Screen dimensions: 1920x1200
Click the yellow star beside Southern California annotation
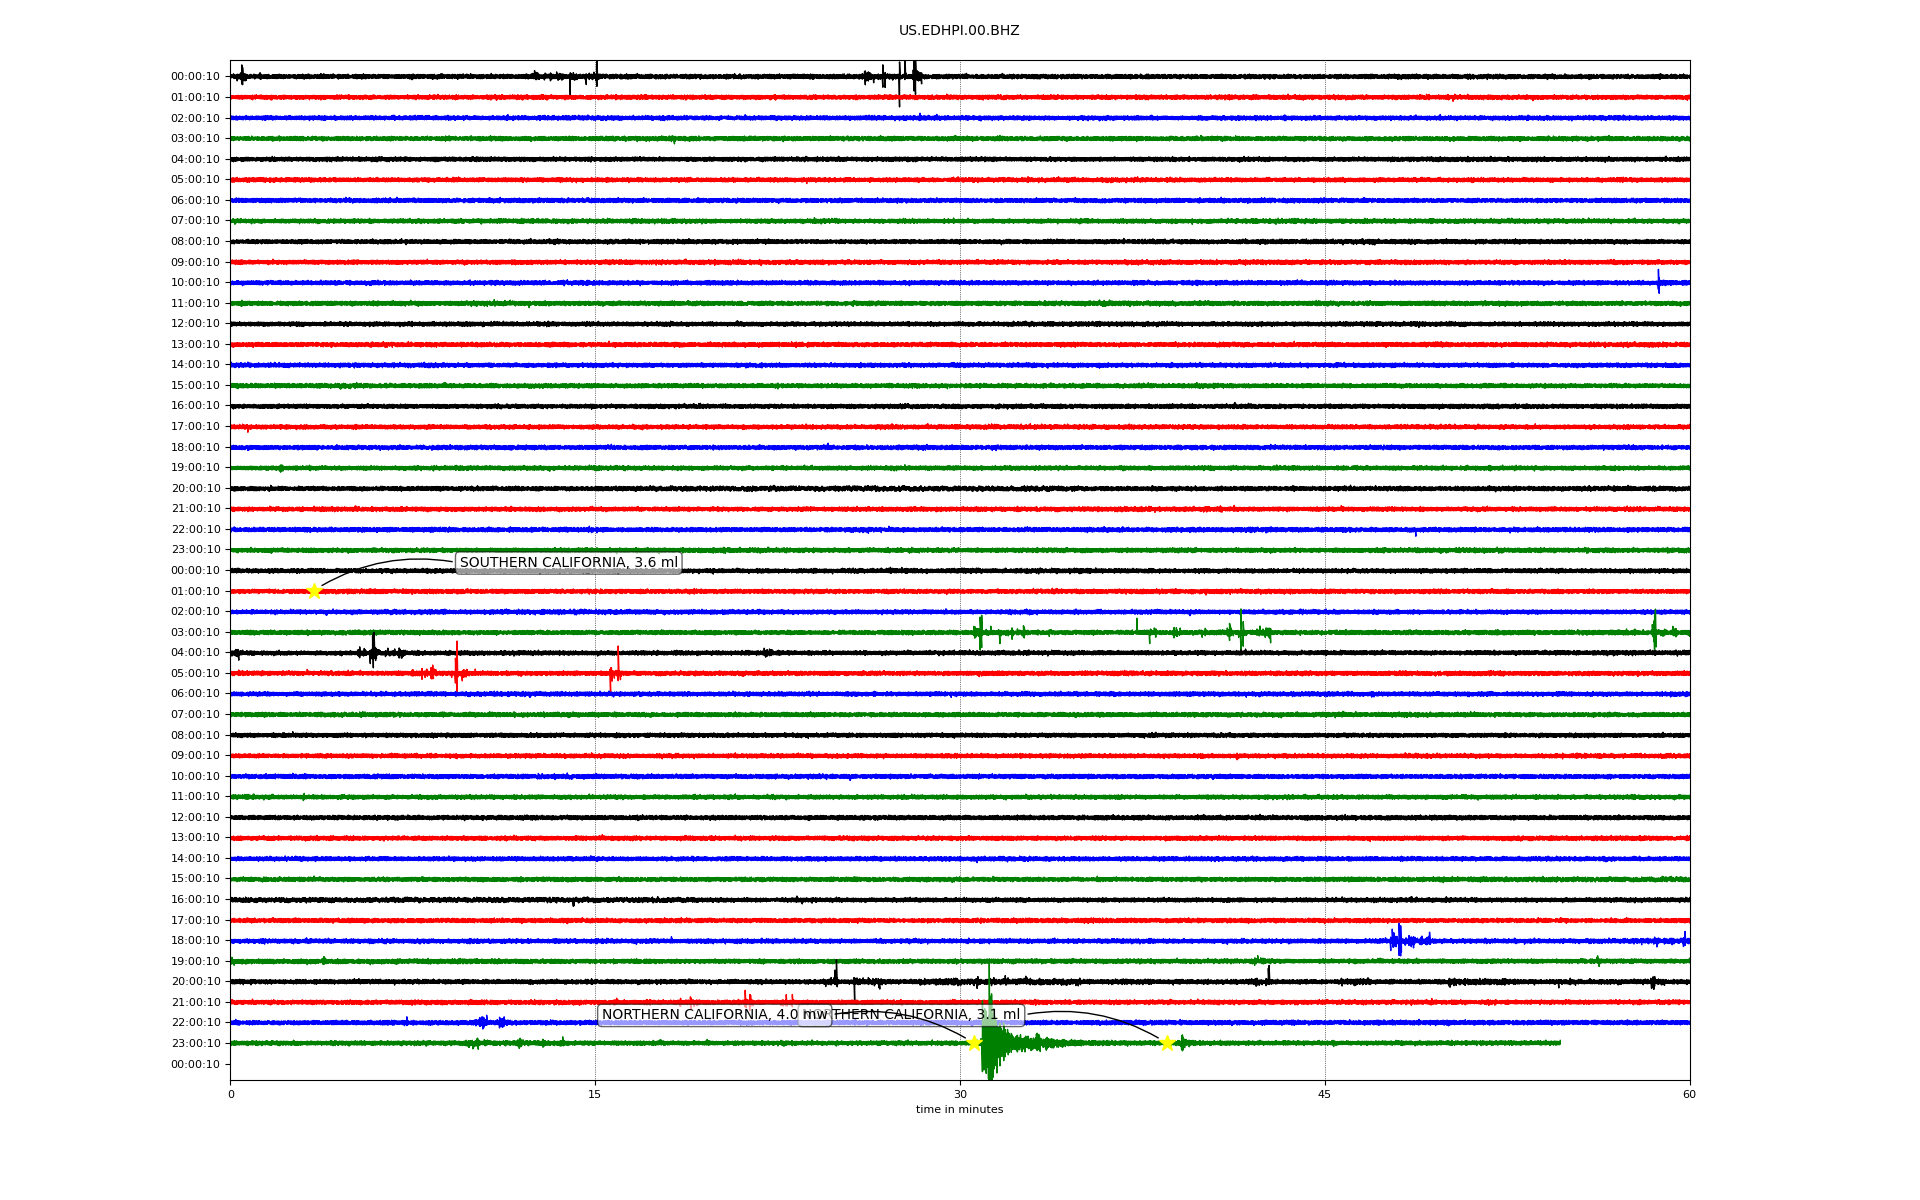pyautogui.click(x=314, y=591)
